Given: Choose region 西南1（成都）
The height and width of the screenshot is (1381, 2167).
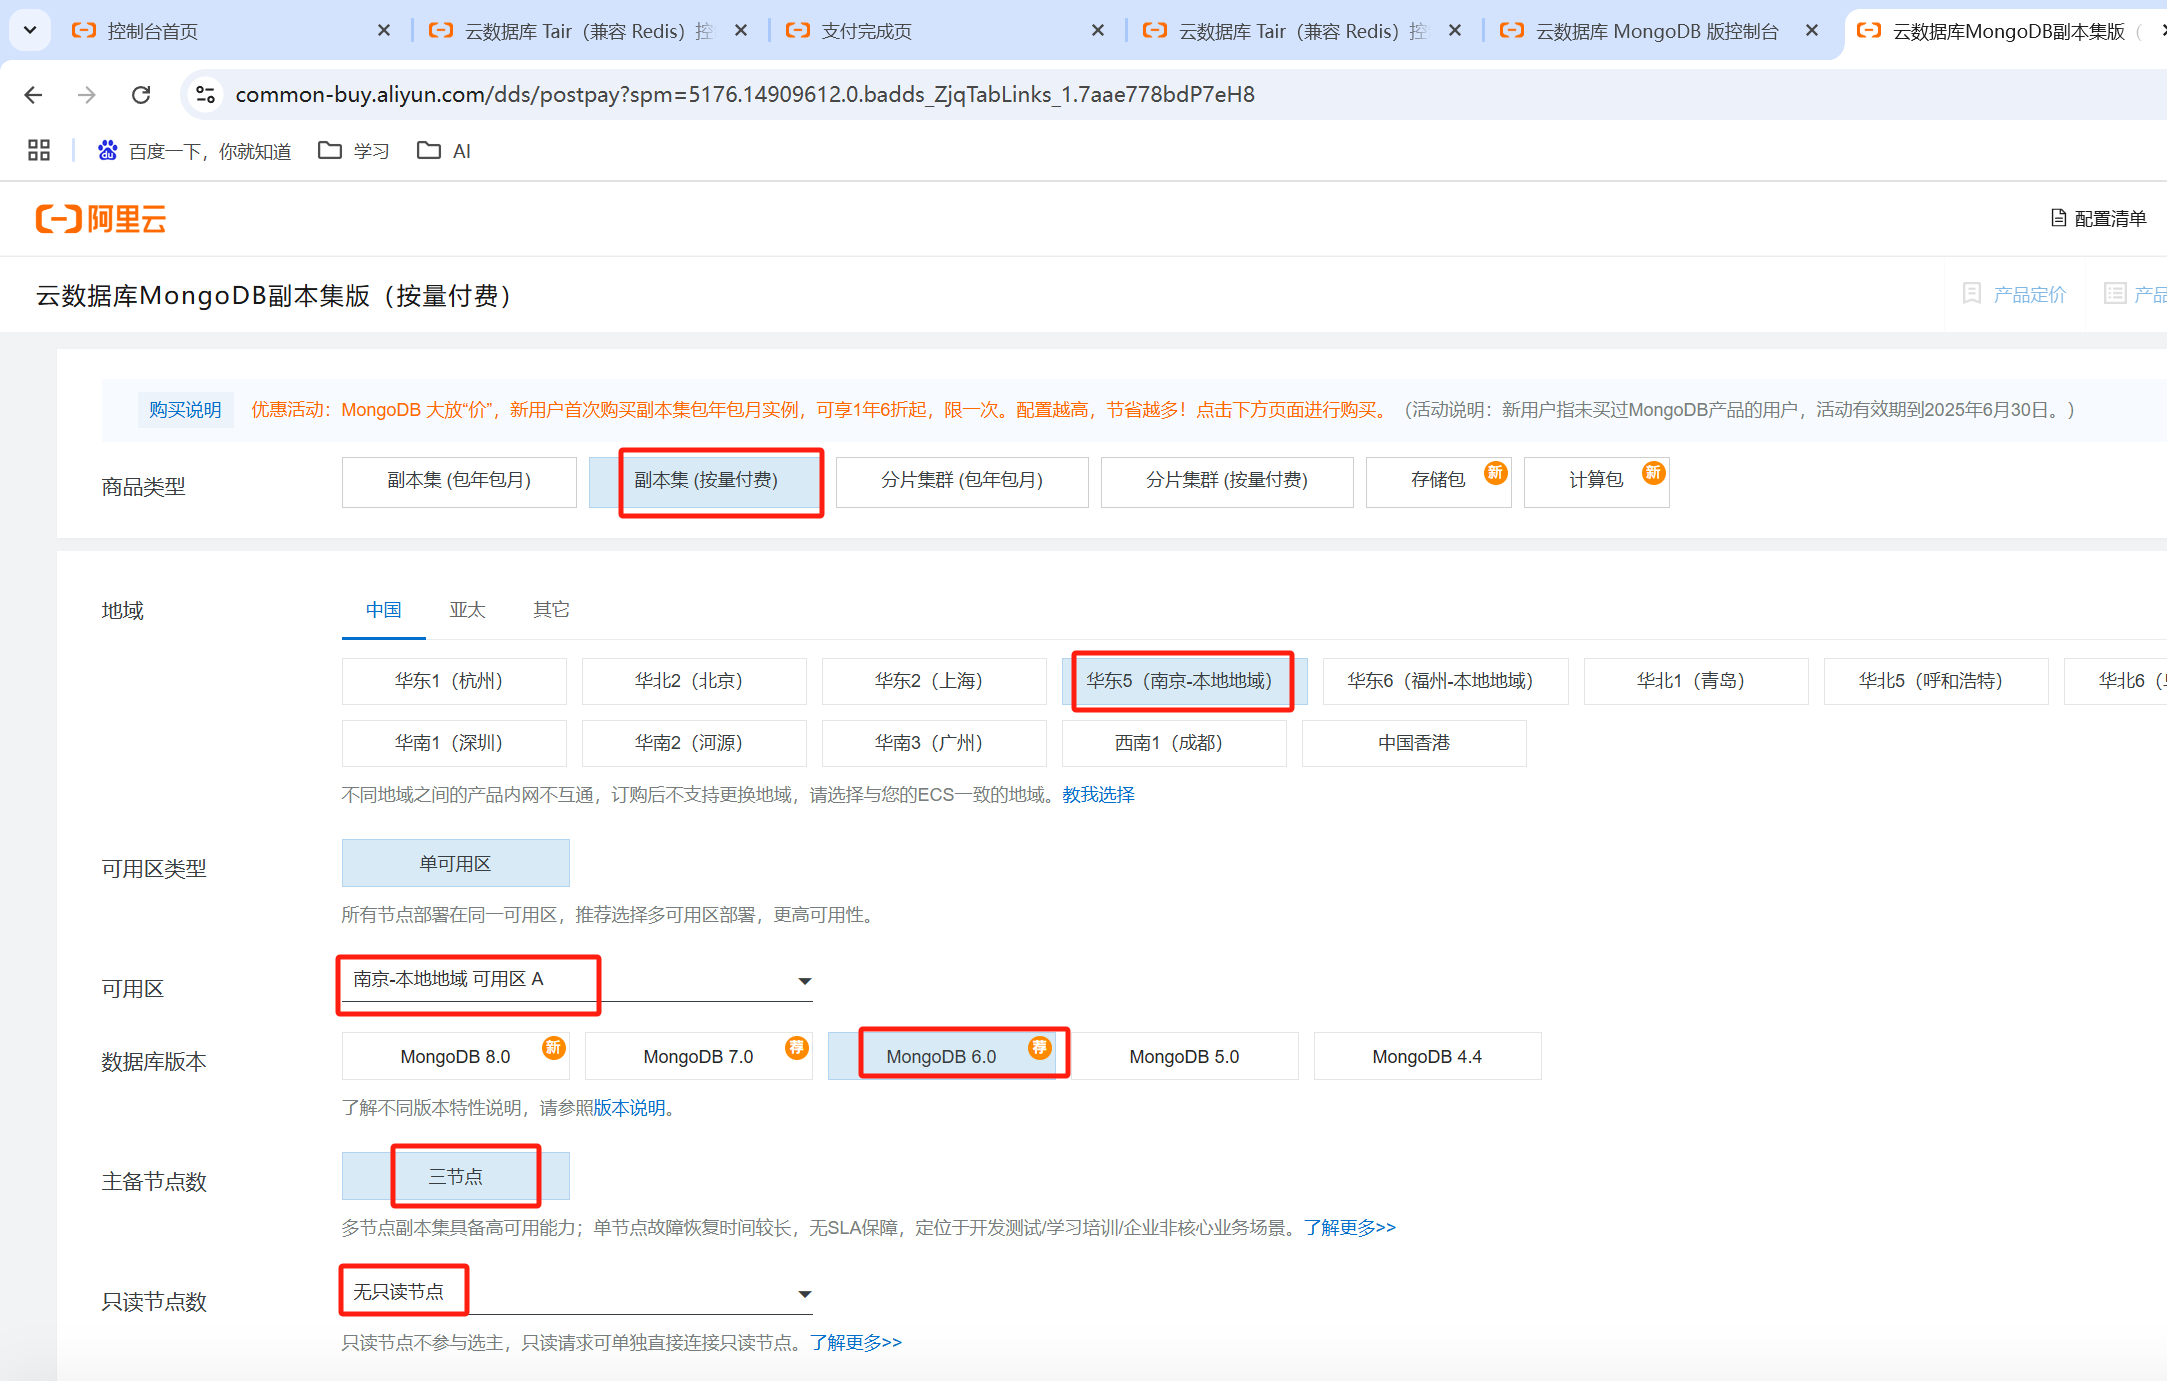Looking at the screenshot, I should [1174, 743].
